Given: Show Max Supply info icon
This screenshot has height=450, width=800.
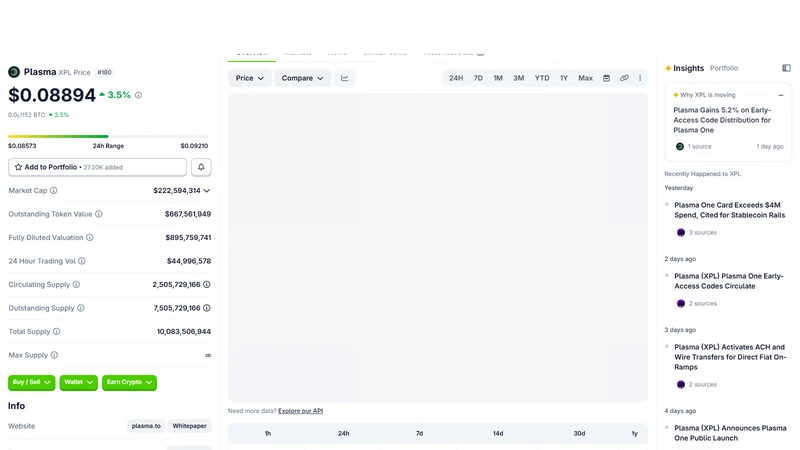Looking at the screenshot, I should point(54,355).
